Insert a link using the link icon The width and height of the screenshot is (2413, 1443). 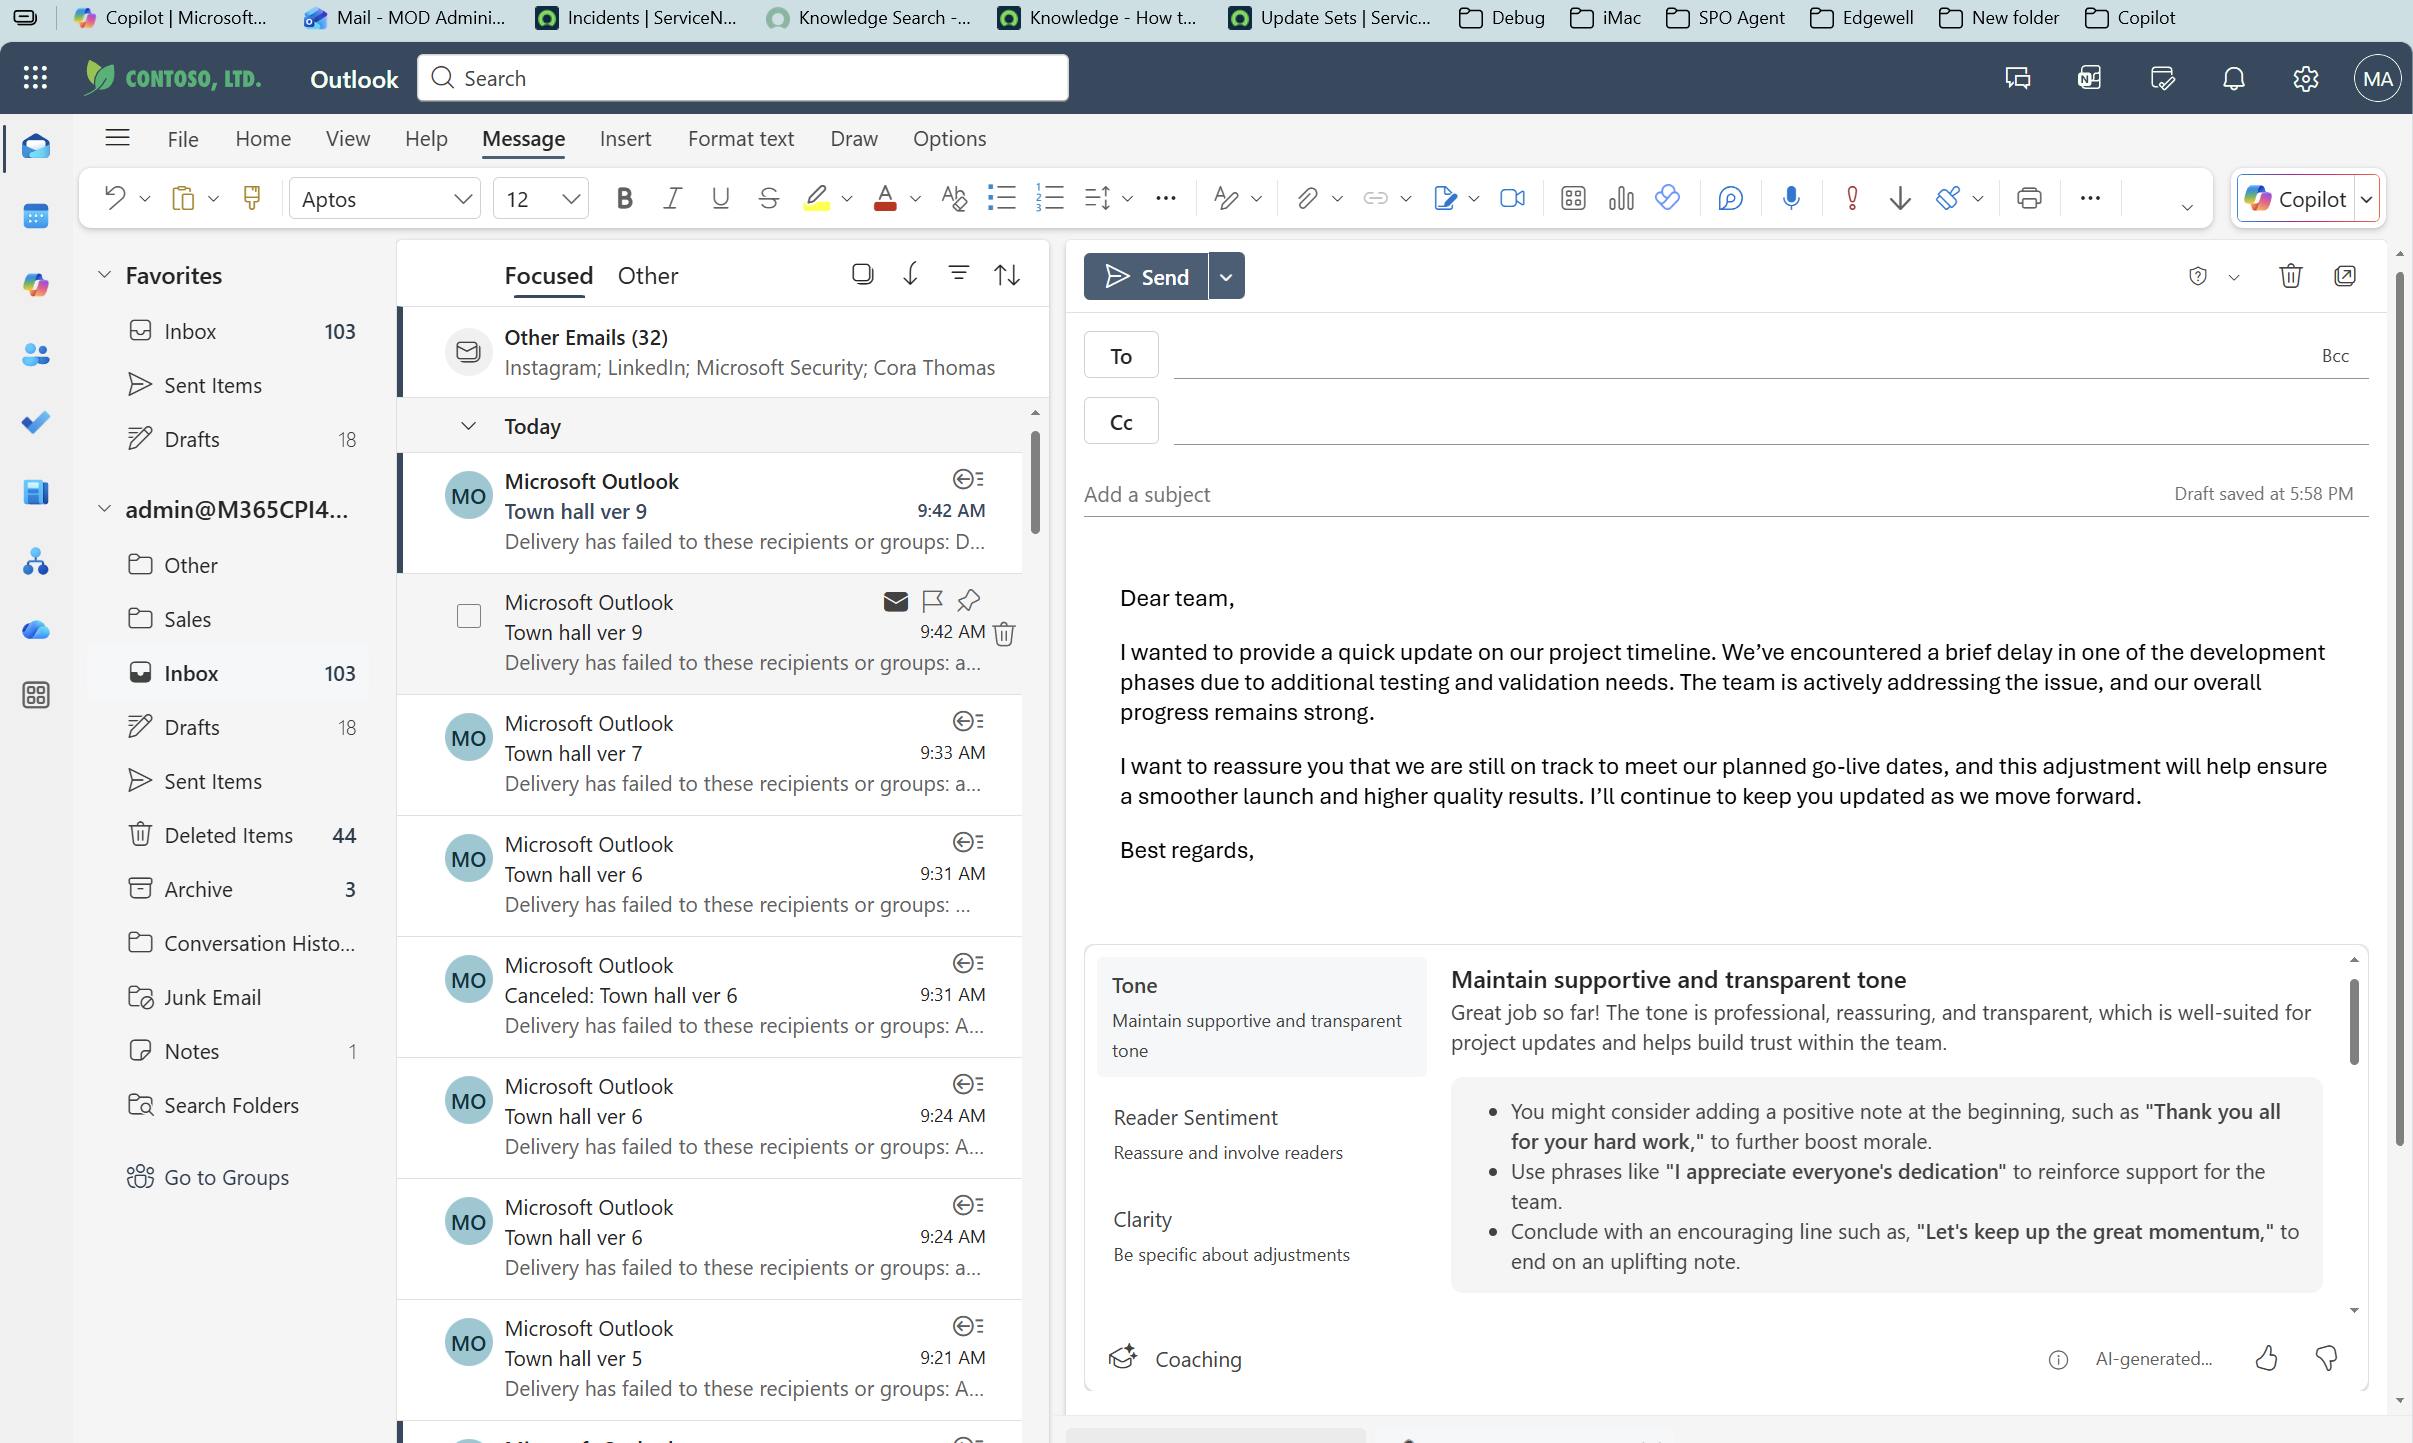[1376, 198]
